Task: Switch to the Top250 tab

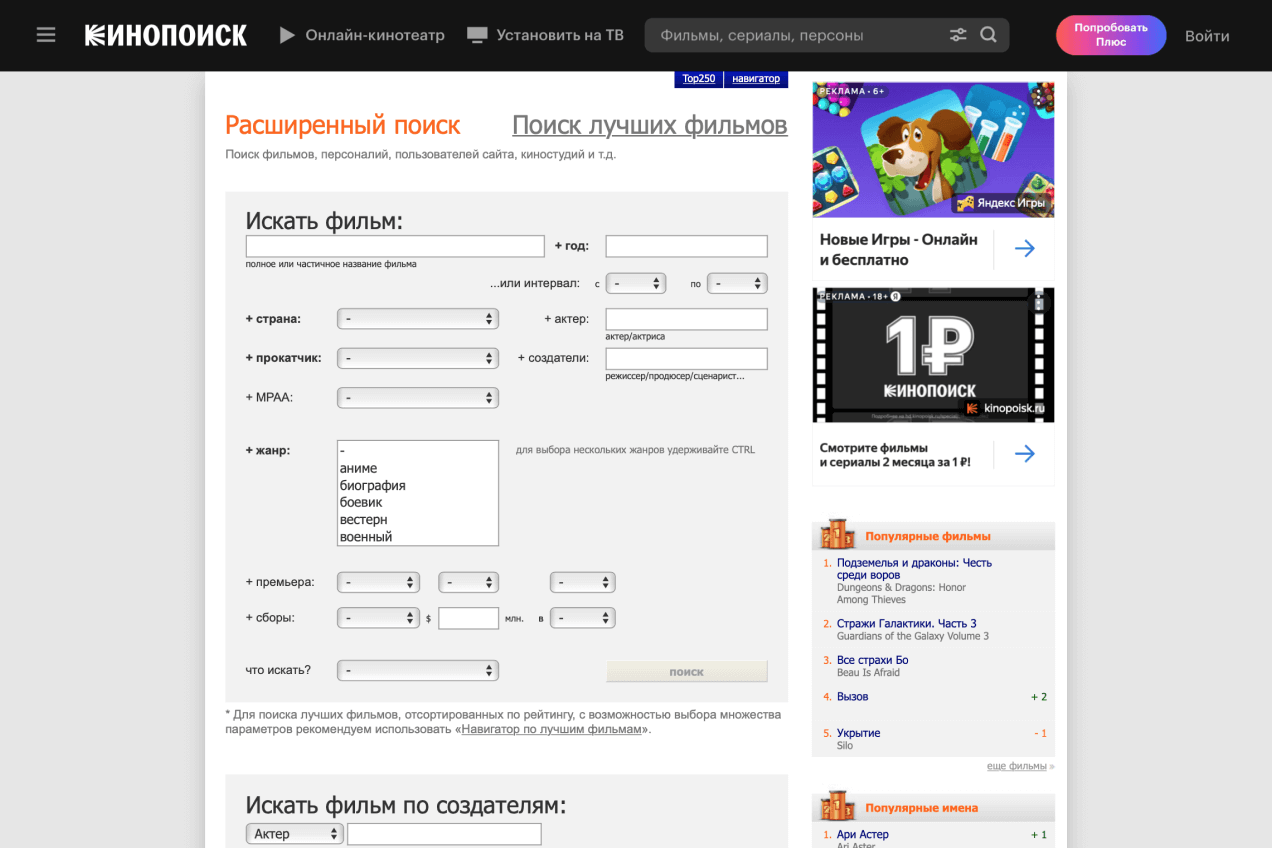Action: click(698, 78)
